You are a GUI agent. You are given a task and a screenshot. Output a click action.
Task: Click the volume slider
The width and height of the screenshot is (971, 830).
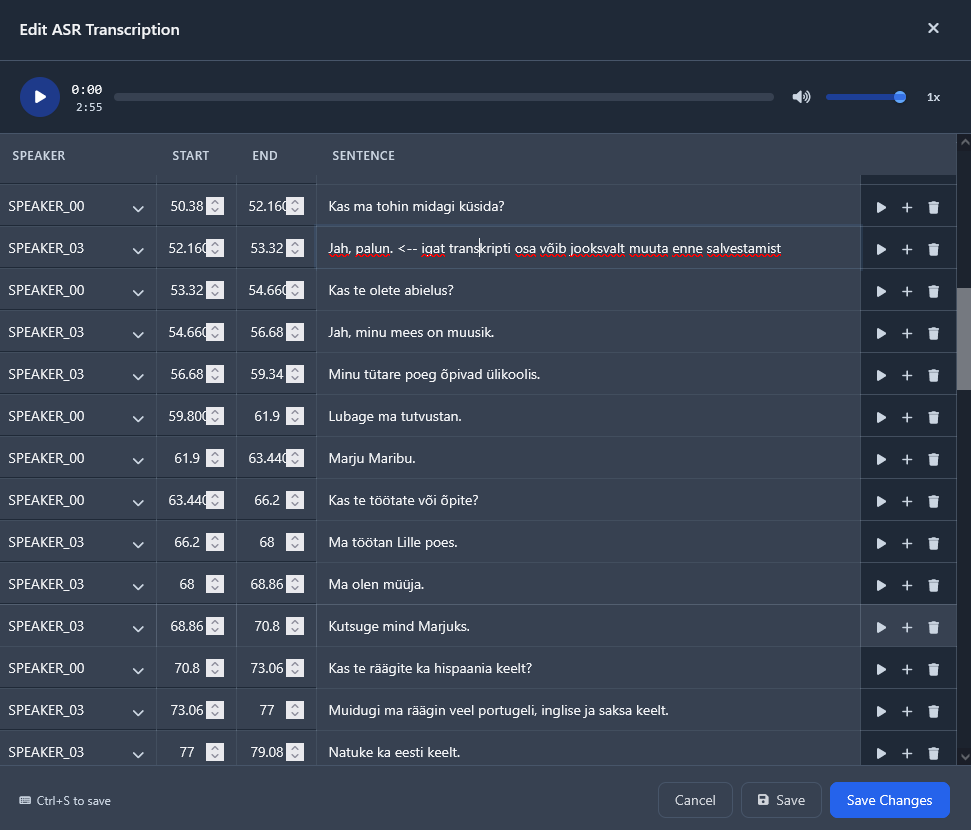tap(866, 97)
